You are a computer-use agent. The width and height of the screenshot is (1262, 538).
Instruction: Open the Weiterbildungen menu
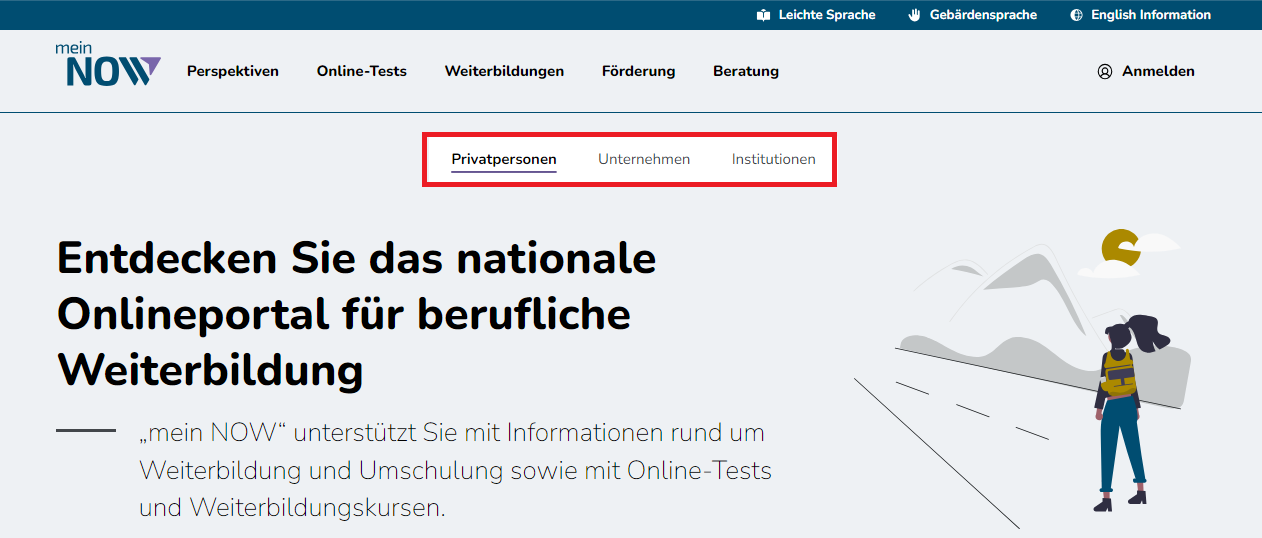click(x=504, y=71)
